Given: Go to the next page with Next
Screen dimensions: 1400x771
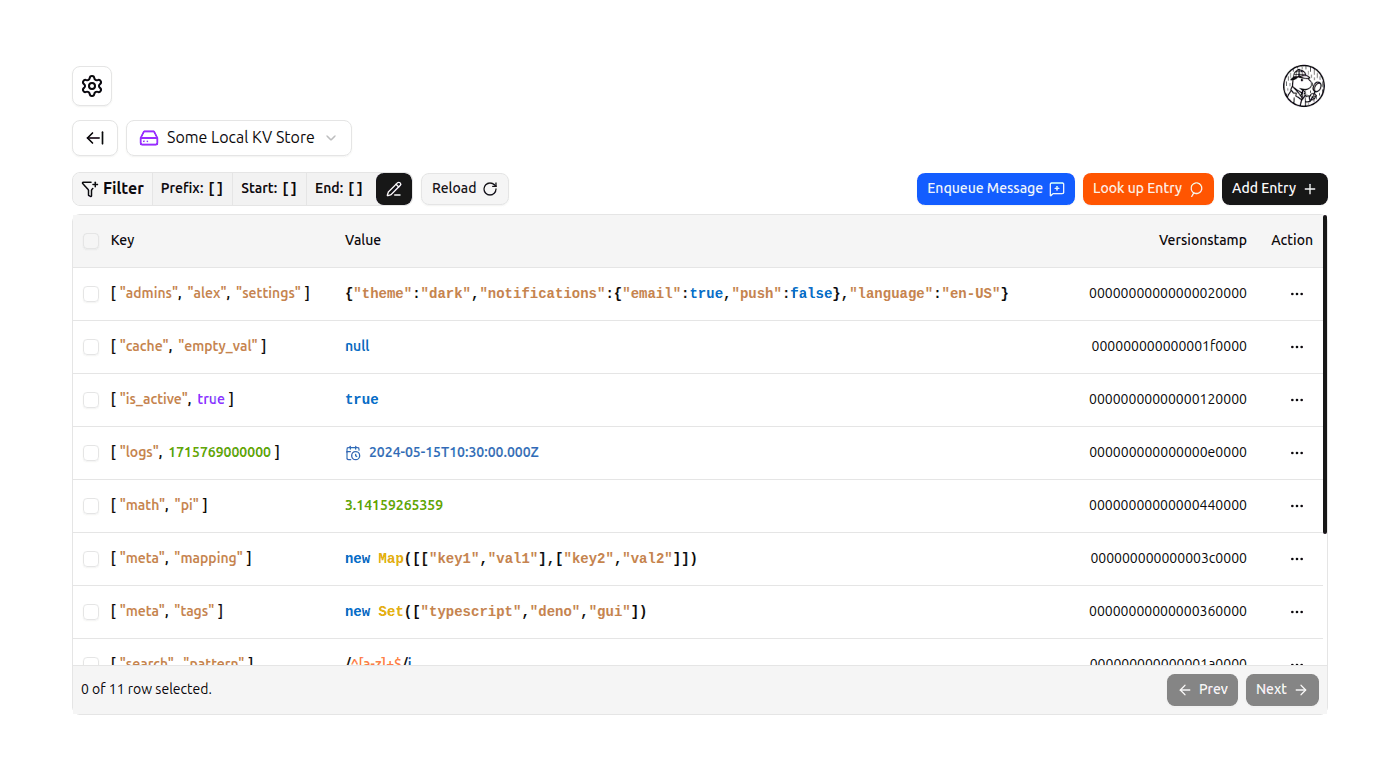Looking at the screenshot, I should [1281, 689].
